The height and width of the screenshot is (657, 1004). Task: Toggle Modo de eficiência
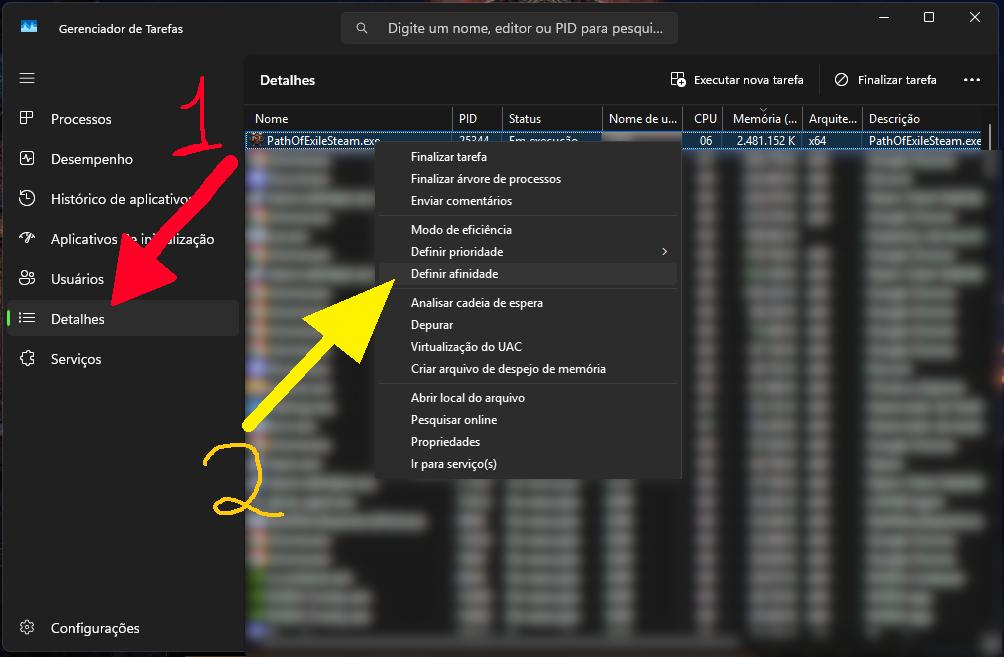click(528, 229)
